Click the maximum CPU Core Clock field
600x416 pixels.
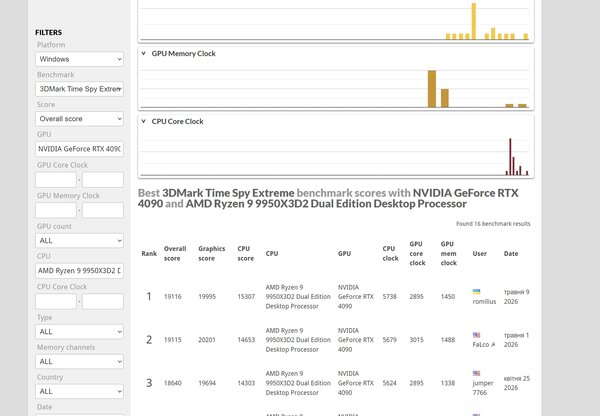coord(103,301)
